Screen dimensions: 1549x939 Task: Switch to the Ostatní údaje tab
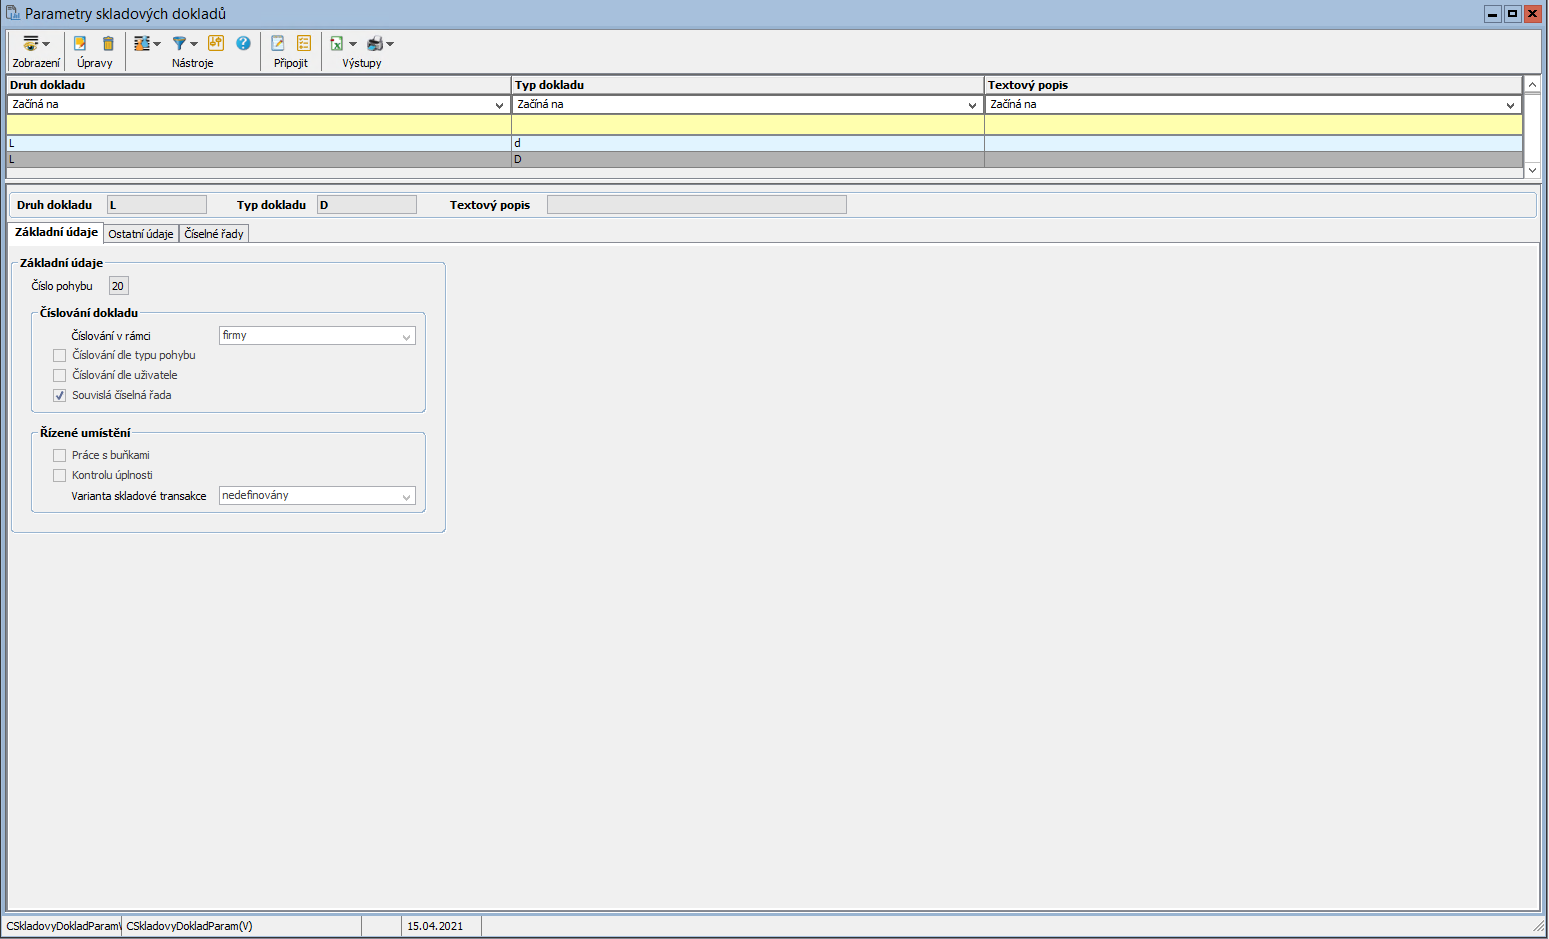click(x=141, y=234)
